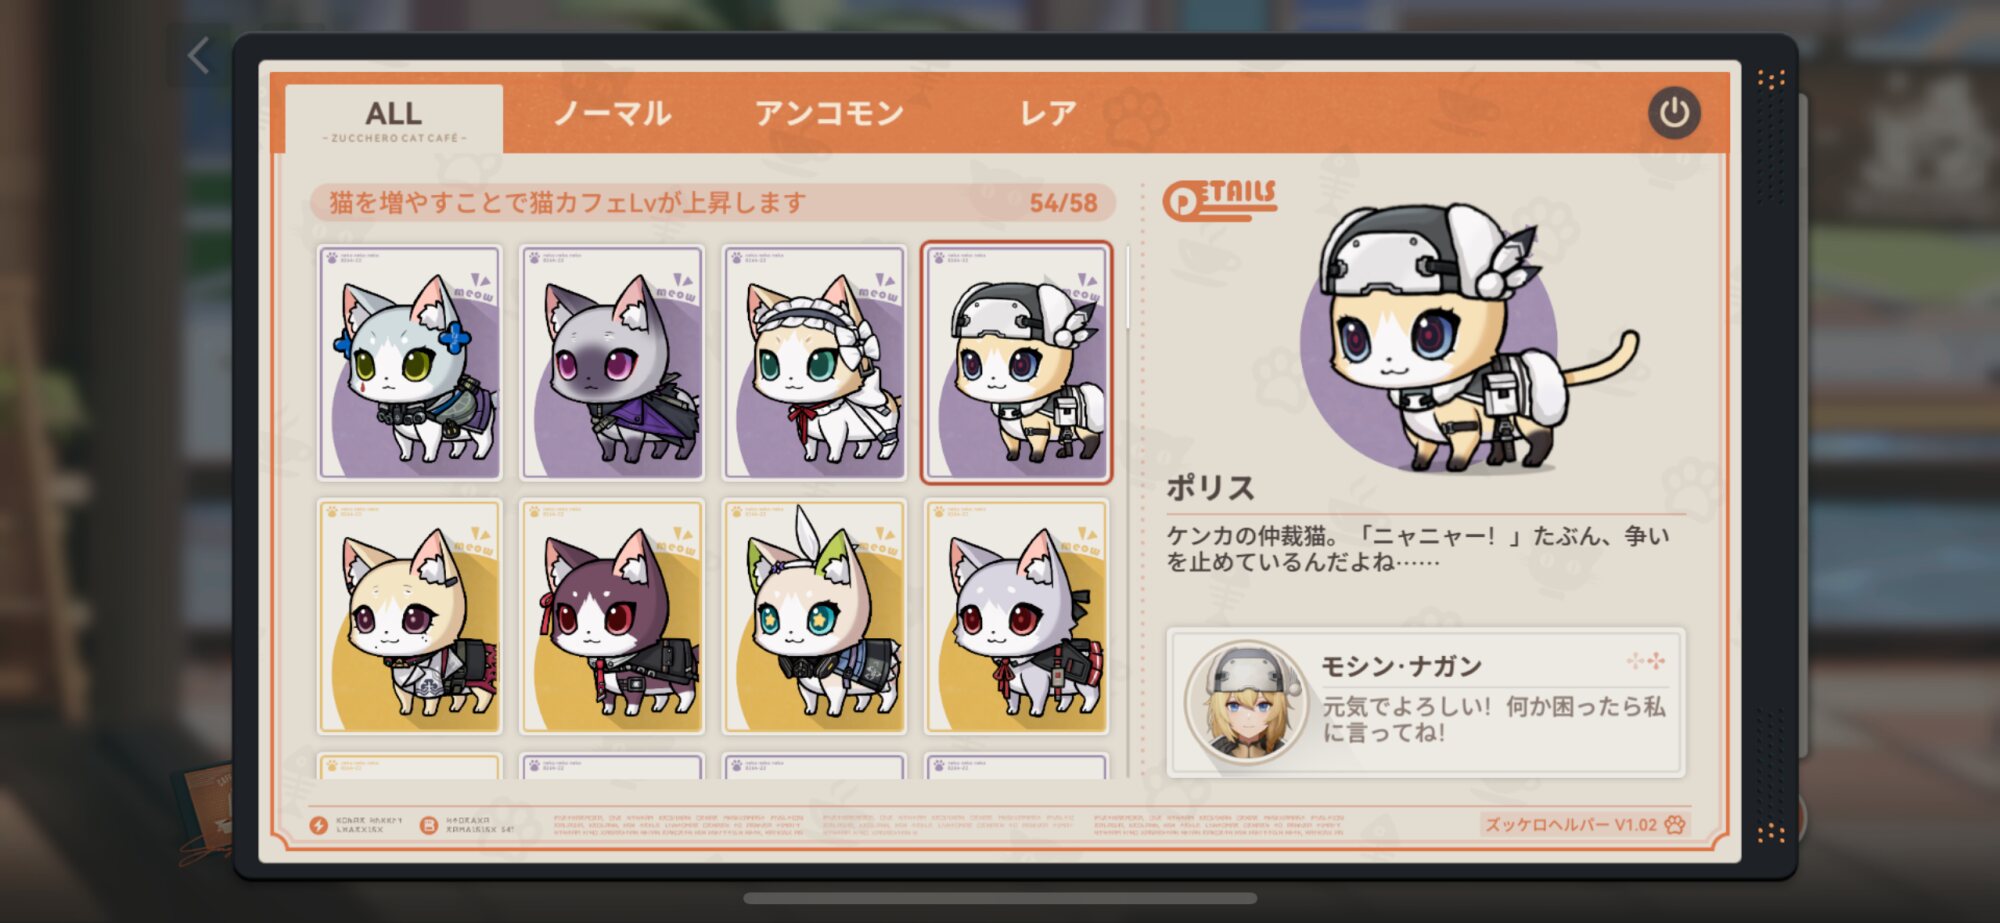Click the DETAILS header logo
The width and height of the screenshot is (2000, 923).
click(1220, 199)
